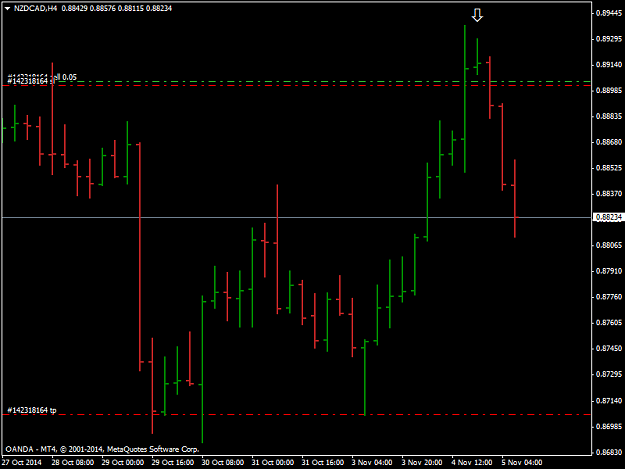
Task: Click the 0.88985 price axis label
Action: coord(609,90)
